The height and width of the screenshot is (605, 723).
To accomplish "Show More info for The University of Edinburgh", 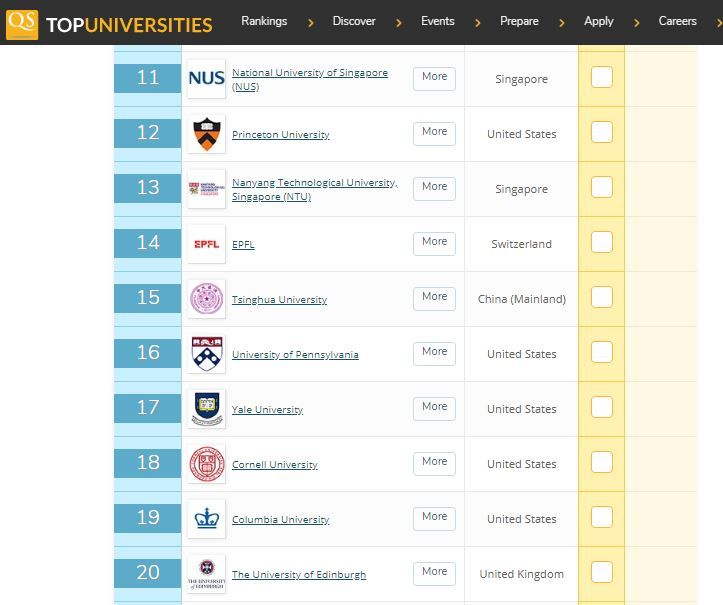I will [434, 572].
